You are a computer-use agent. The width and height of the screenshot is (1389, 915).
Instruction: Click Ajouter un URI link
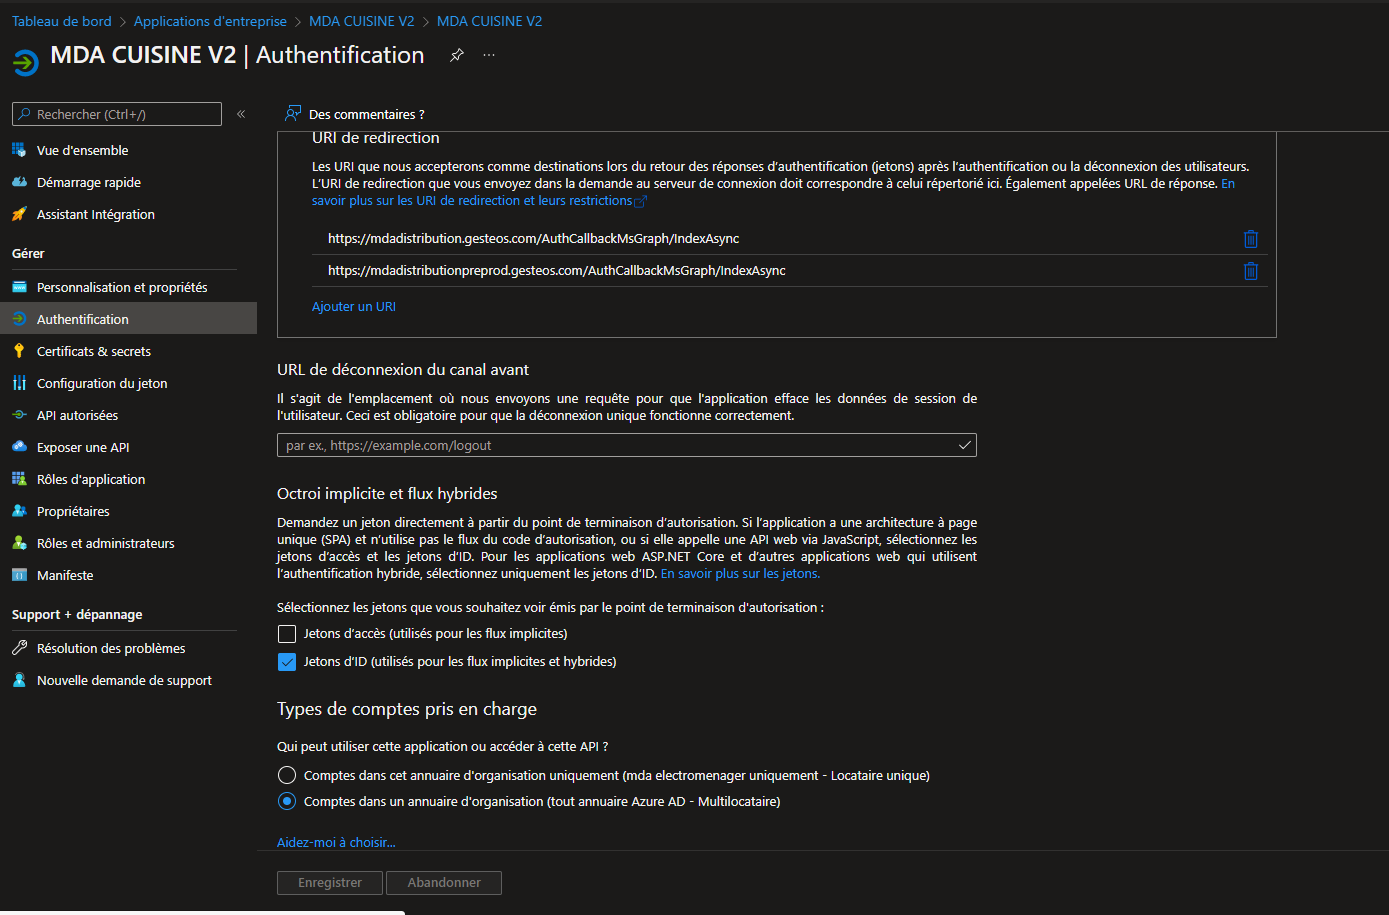[354, 307]
